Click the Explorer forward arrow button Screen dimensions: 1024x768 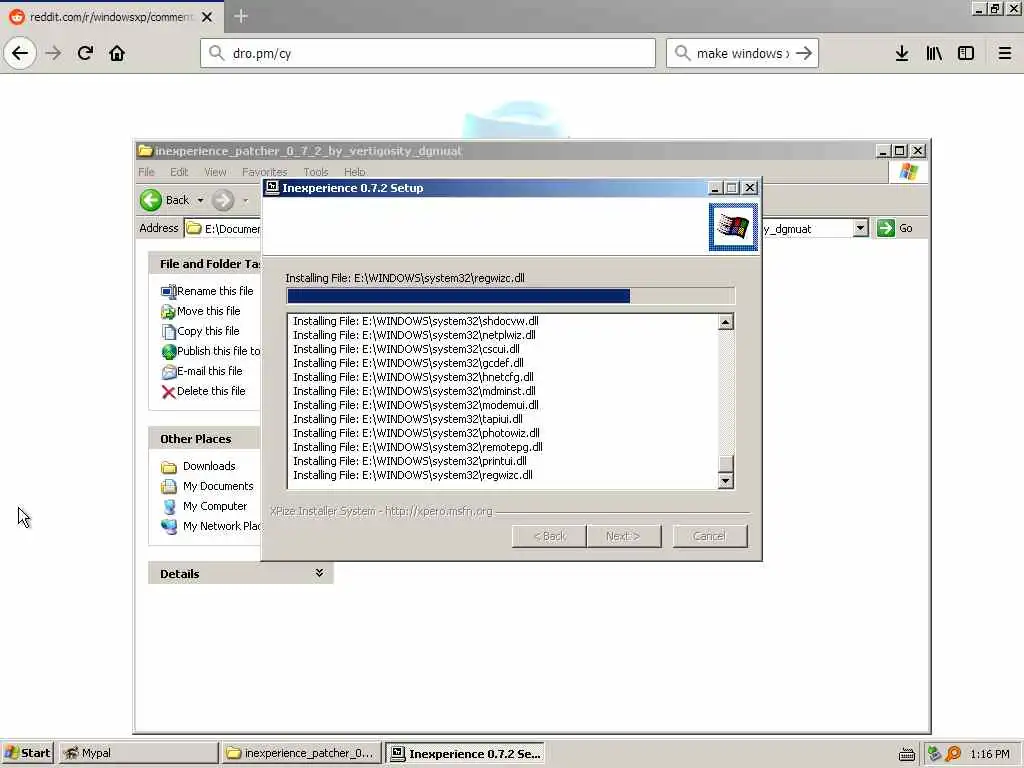(x=223, y=200)
